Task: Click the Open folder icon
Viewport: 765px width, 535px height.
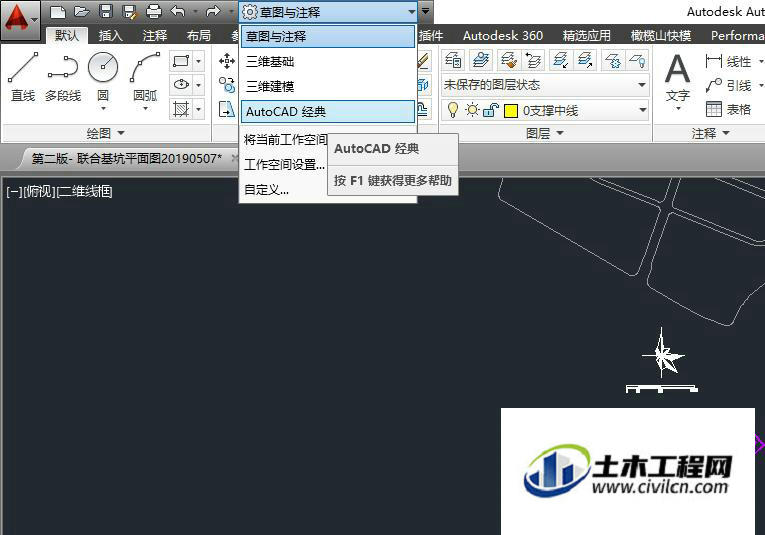Action: pyautogui.click(x=81, y=11)
